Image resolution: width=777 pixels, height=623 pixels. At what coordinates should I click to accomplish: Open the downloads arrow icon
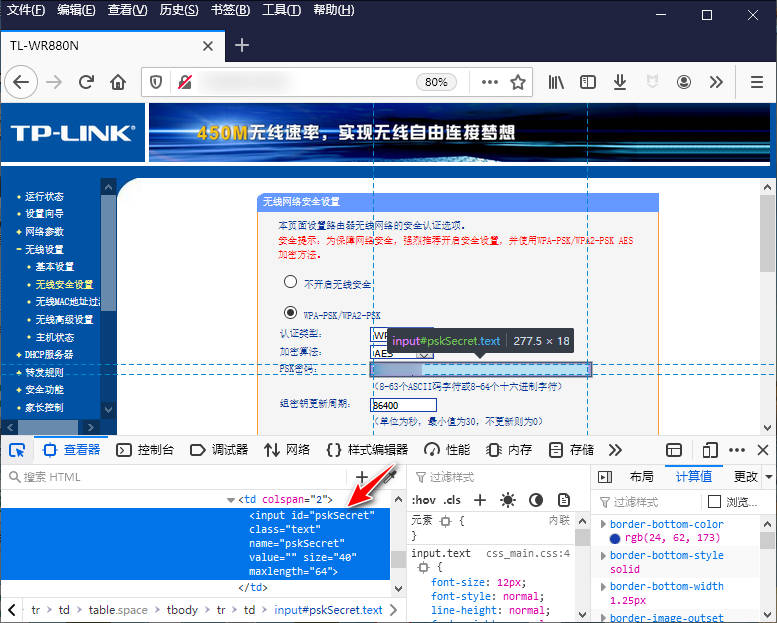pos(619,82)
